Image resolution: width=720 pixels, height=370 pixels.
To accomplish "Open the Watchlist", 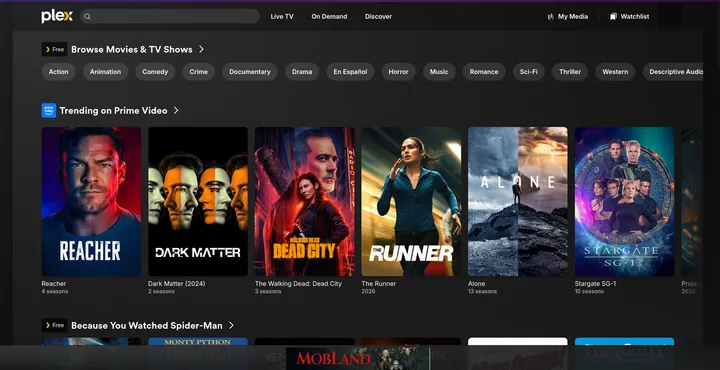I will [630, 17].
